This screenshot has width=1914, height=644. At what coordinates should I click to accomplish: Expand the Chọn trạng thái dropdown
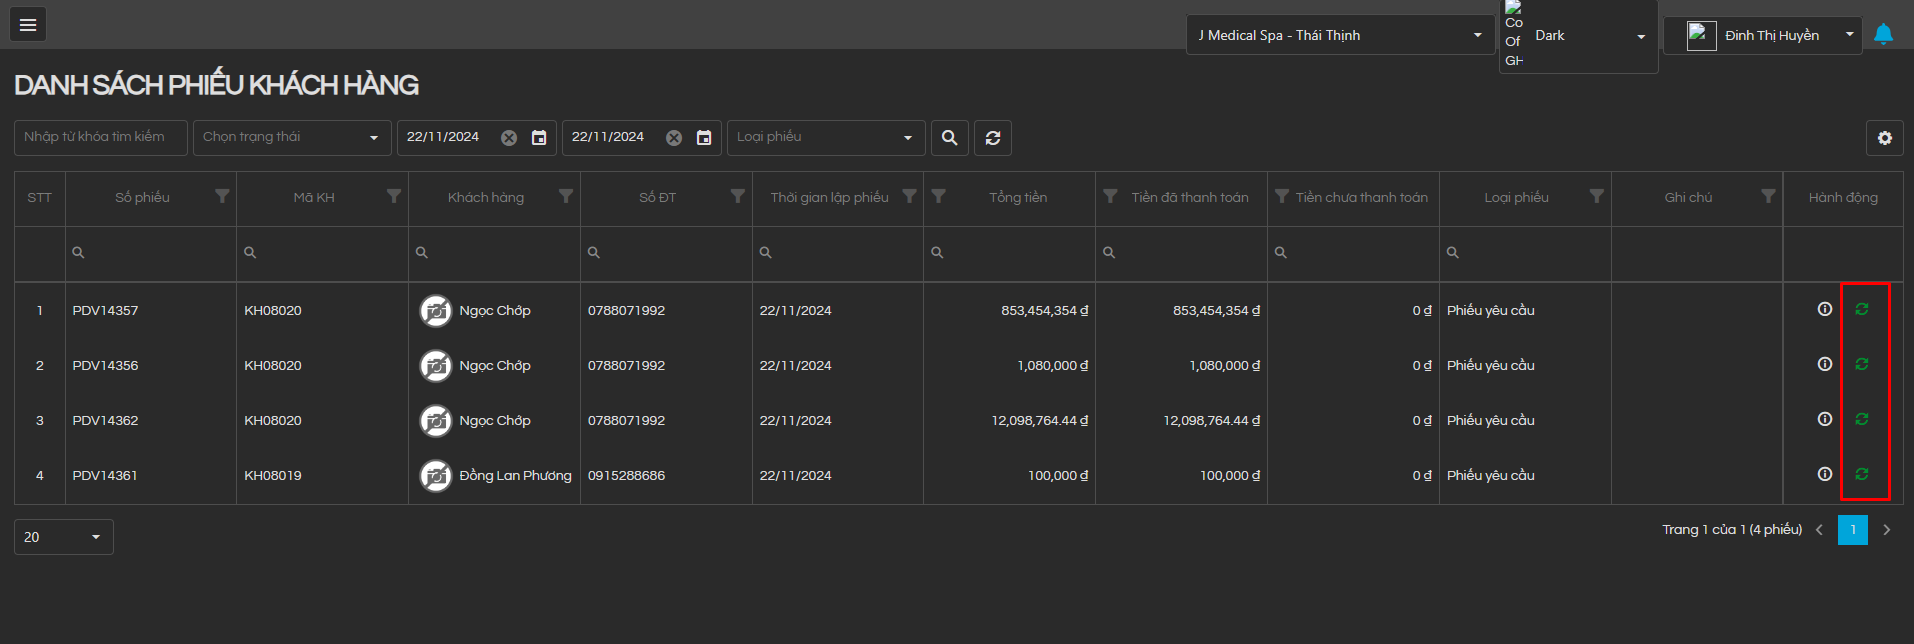291,138
